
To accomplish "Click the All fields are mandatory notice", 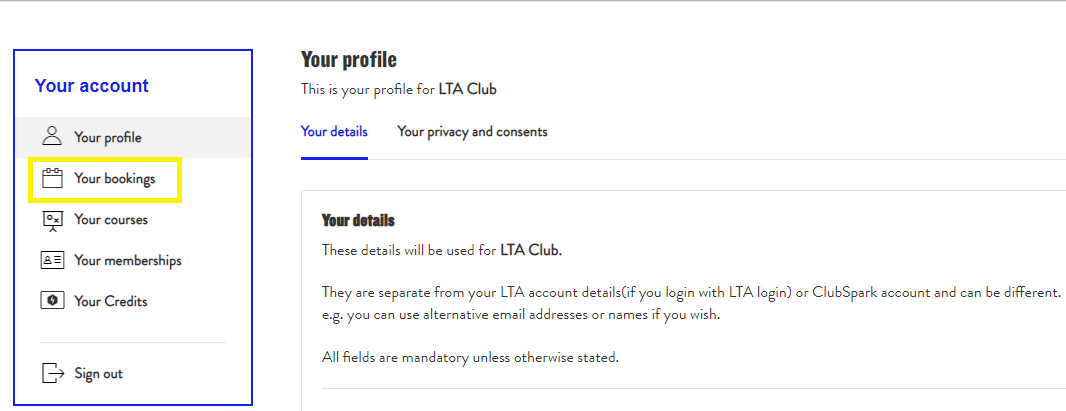I will pyautogui.click(x=470, y=357).
